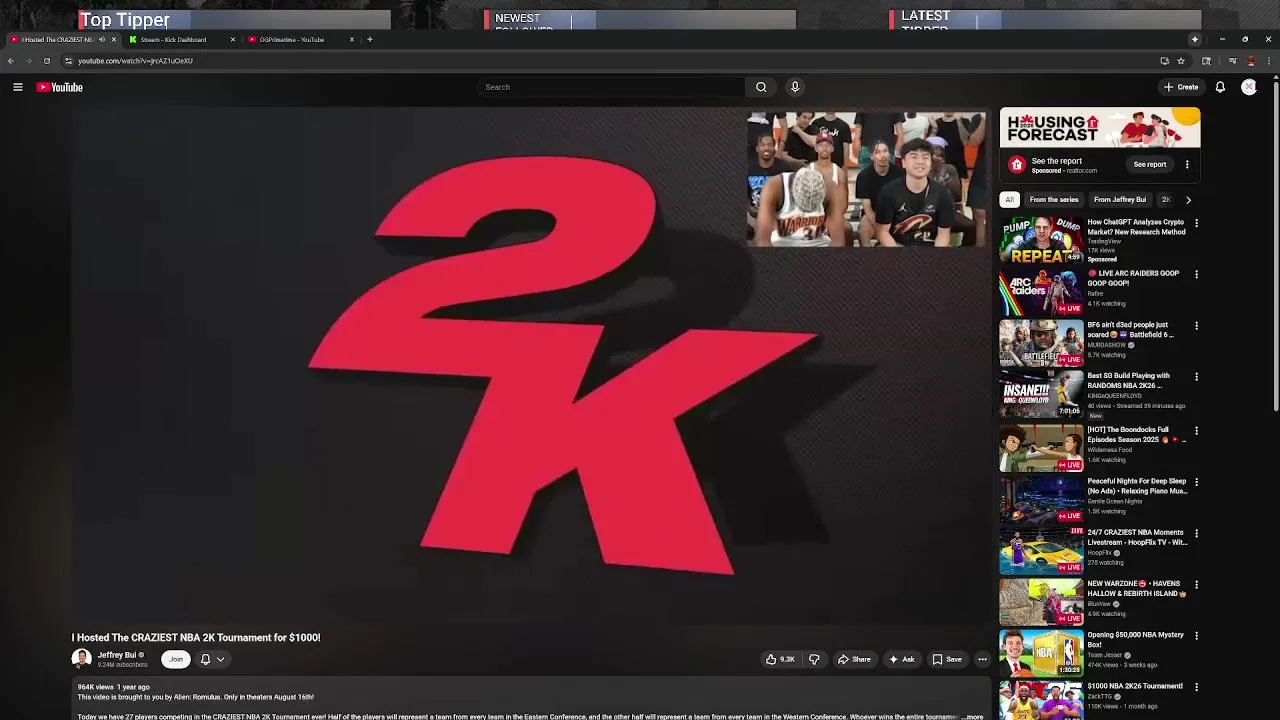Image resolution: width=1280 pixels, height=720 pixels.
Task: Open browser three-dot menu
Action: (1269, 61)
